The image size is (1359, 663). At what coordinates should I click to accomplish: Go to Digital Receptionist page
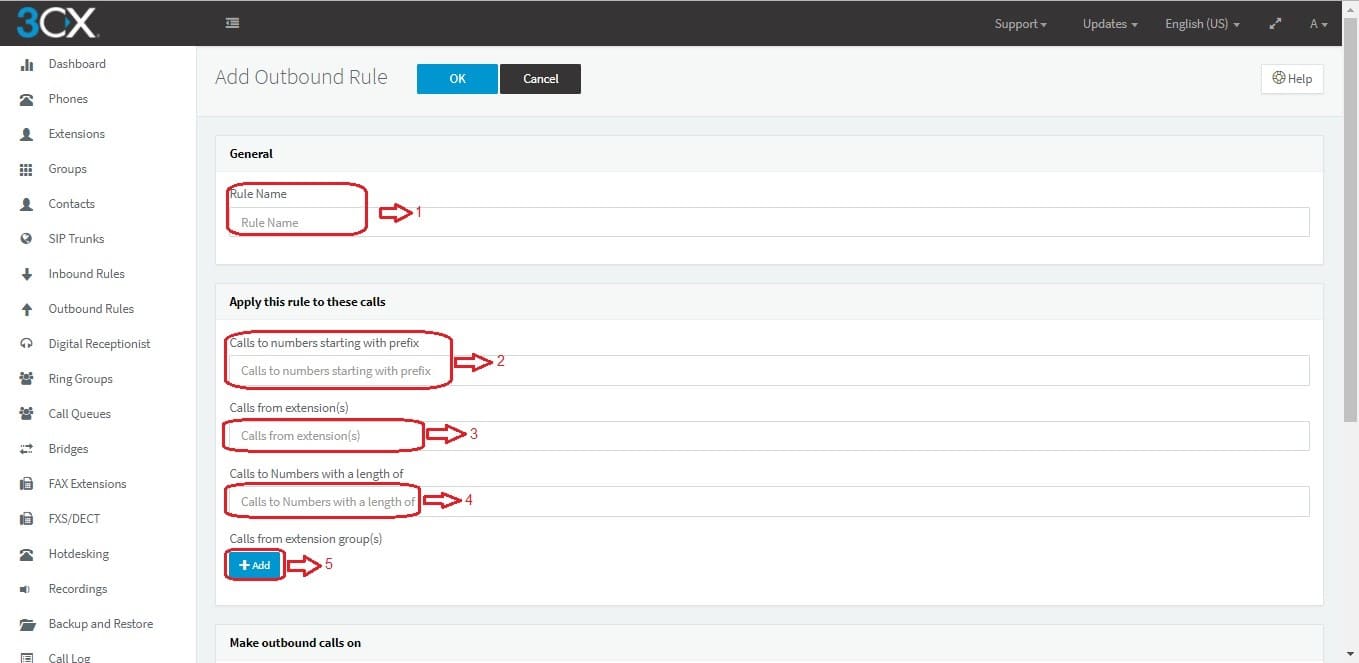(x=100, y=344)
